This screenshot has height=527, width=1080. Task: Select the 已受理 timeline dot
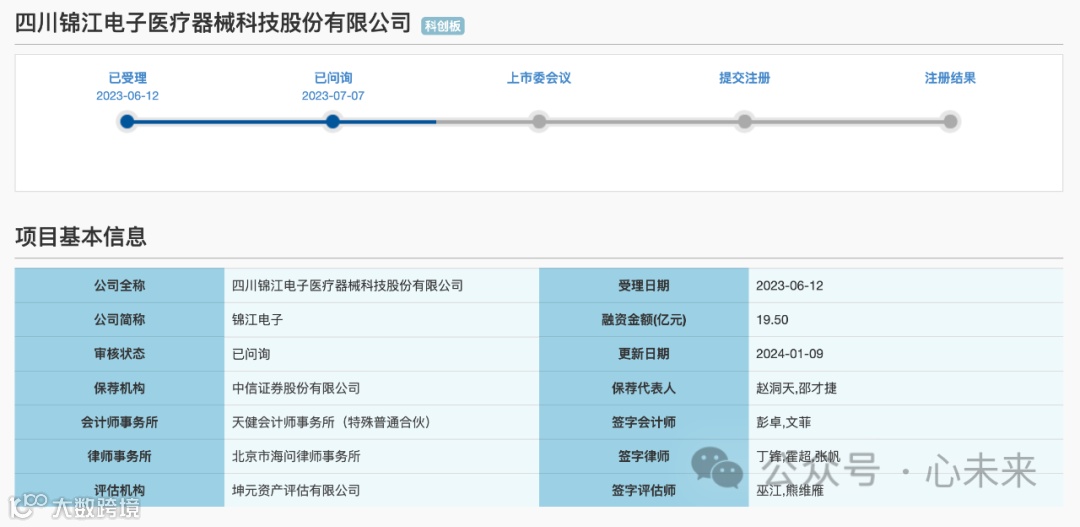click(x=127, y=122)
